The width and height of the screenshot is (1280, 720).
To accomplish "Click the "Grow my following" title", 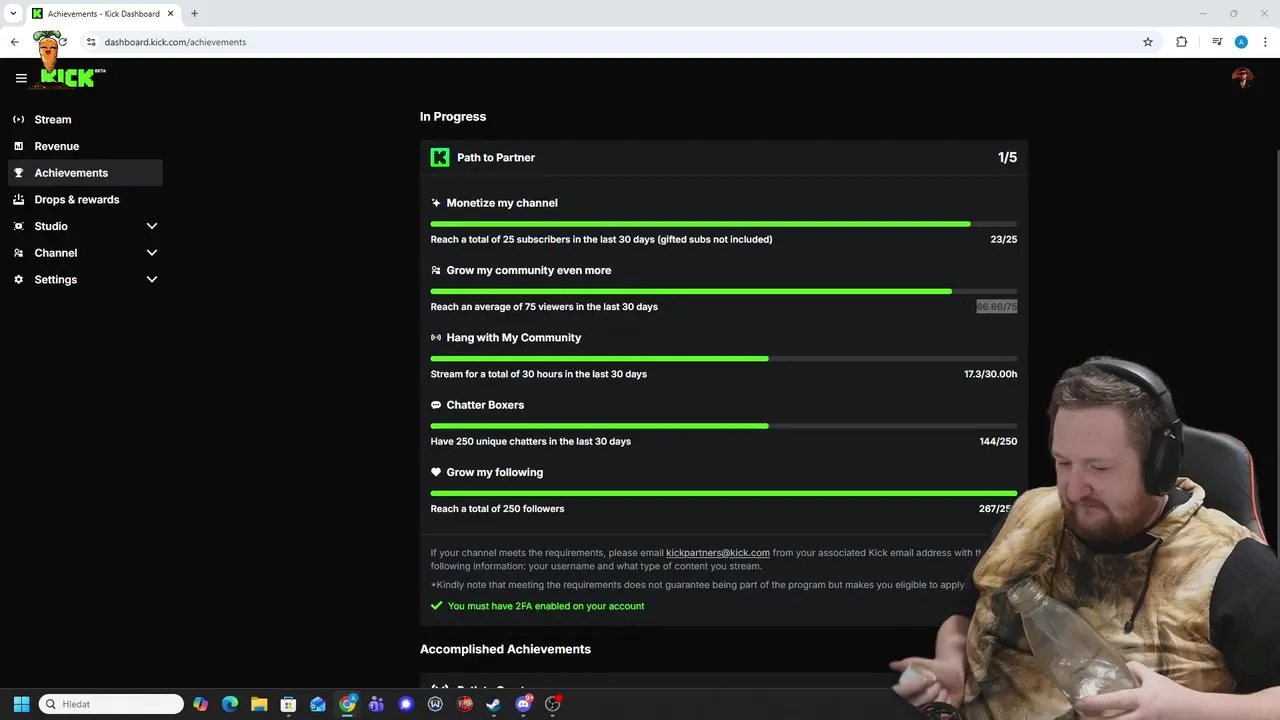I will pos(495,472).
